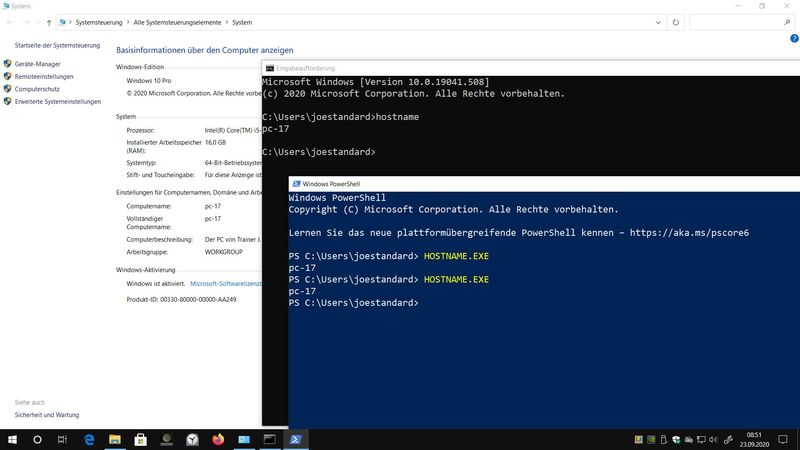The image size is (800, 450).
Task: Open Sicherheit und Wartung link
Action: pos(47,415)
